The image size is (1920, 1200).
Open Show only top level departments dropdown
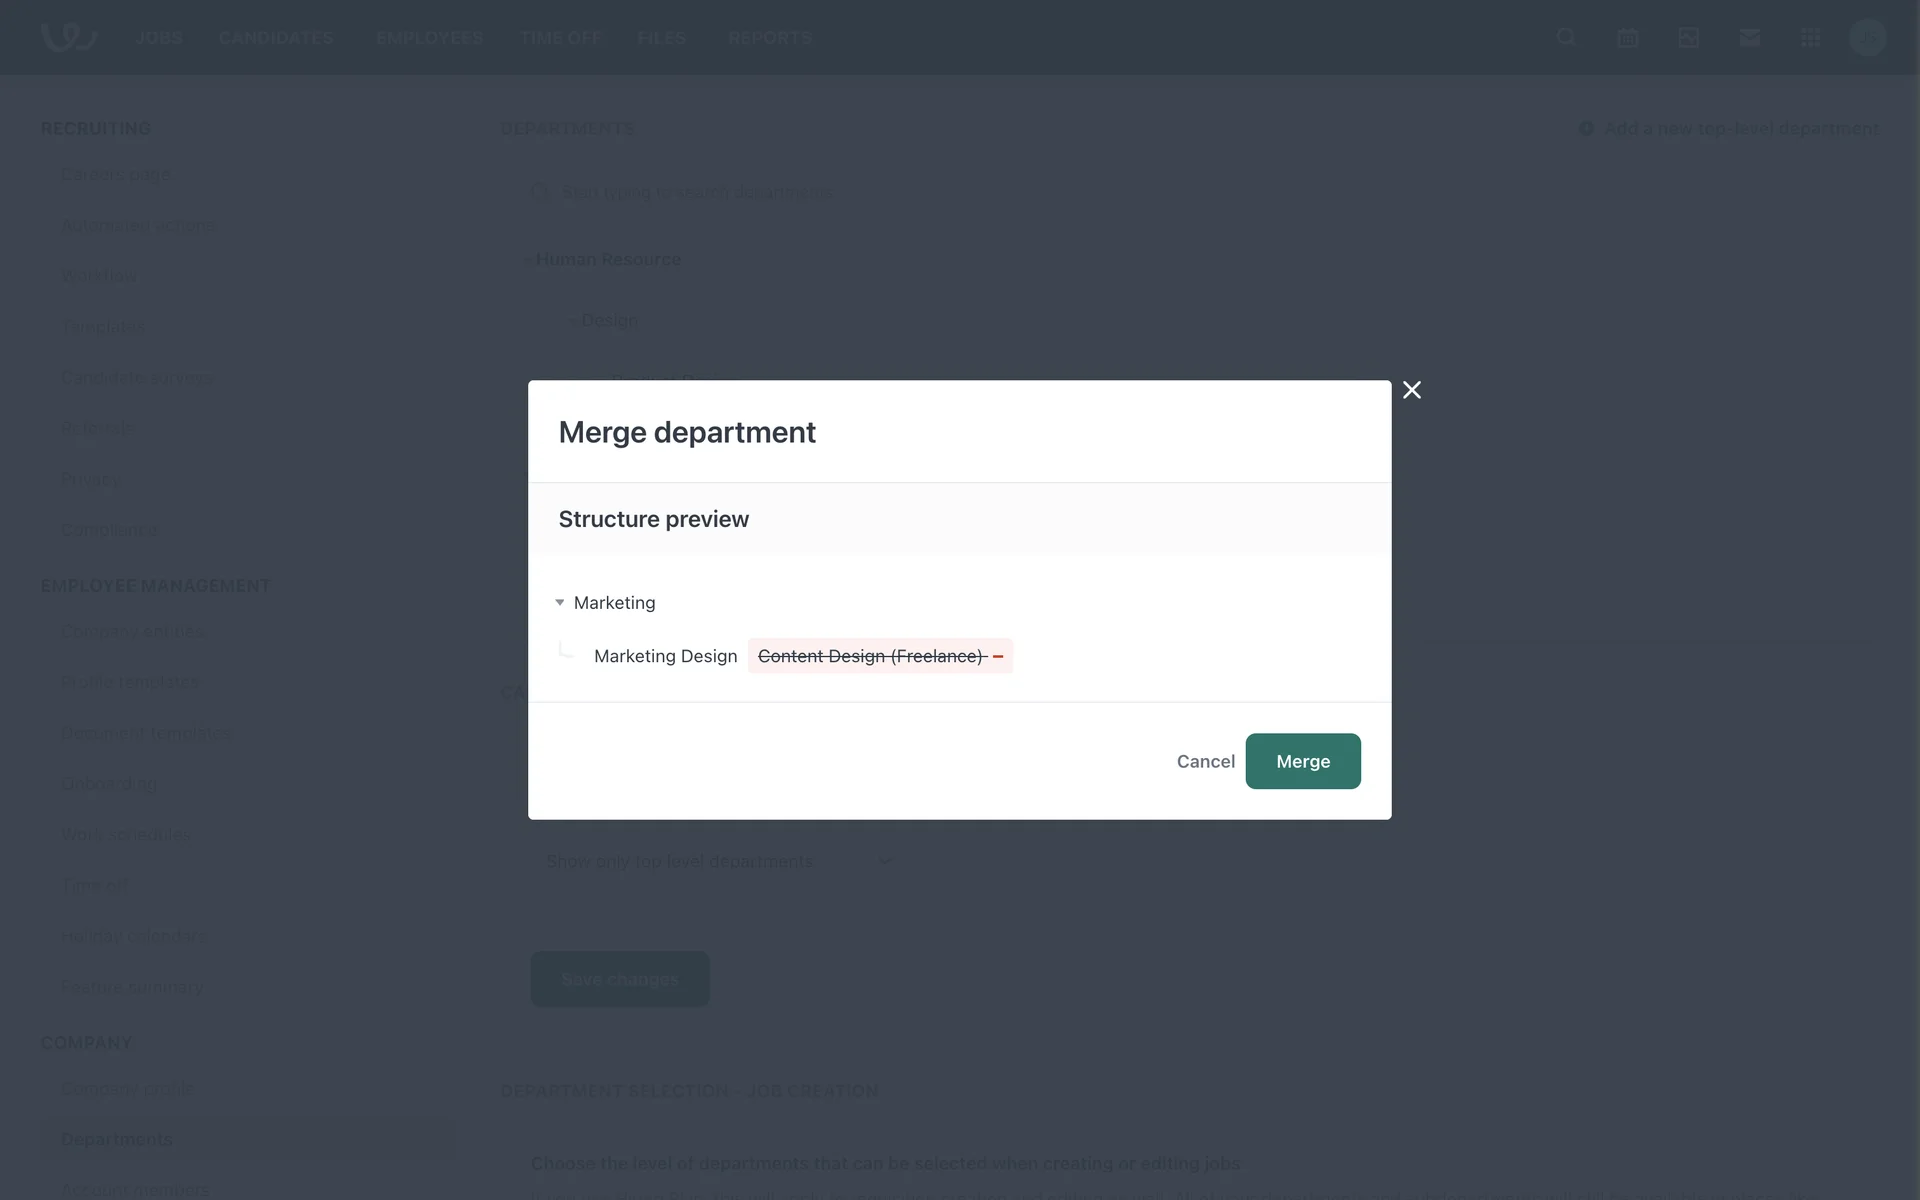(x=715, y=861)
